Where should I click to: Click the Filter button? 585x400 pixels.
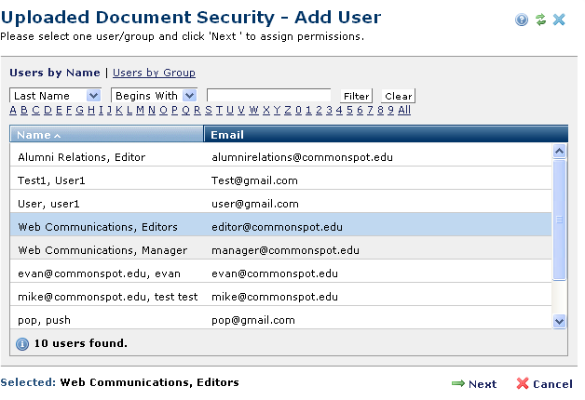(x=356, y=96)
